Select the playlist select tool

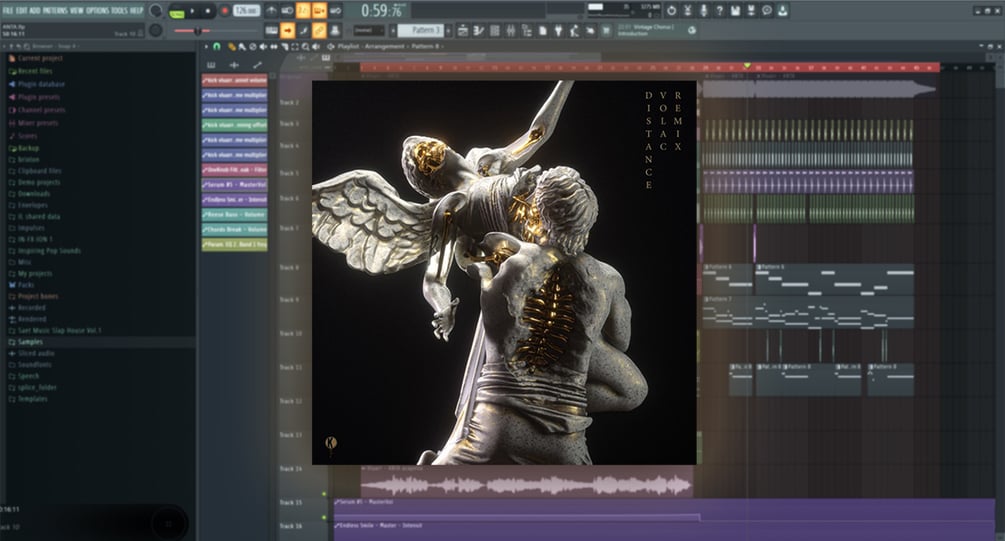pos(295,46)
